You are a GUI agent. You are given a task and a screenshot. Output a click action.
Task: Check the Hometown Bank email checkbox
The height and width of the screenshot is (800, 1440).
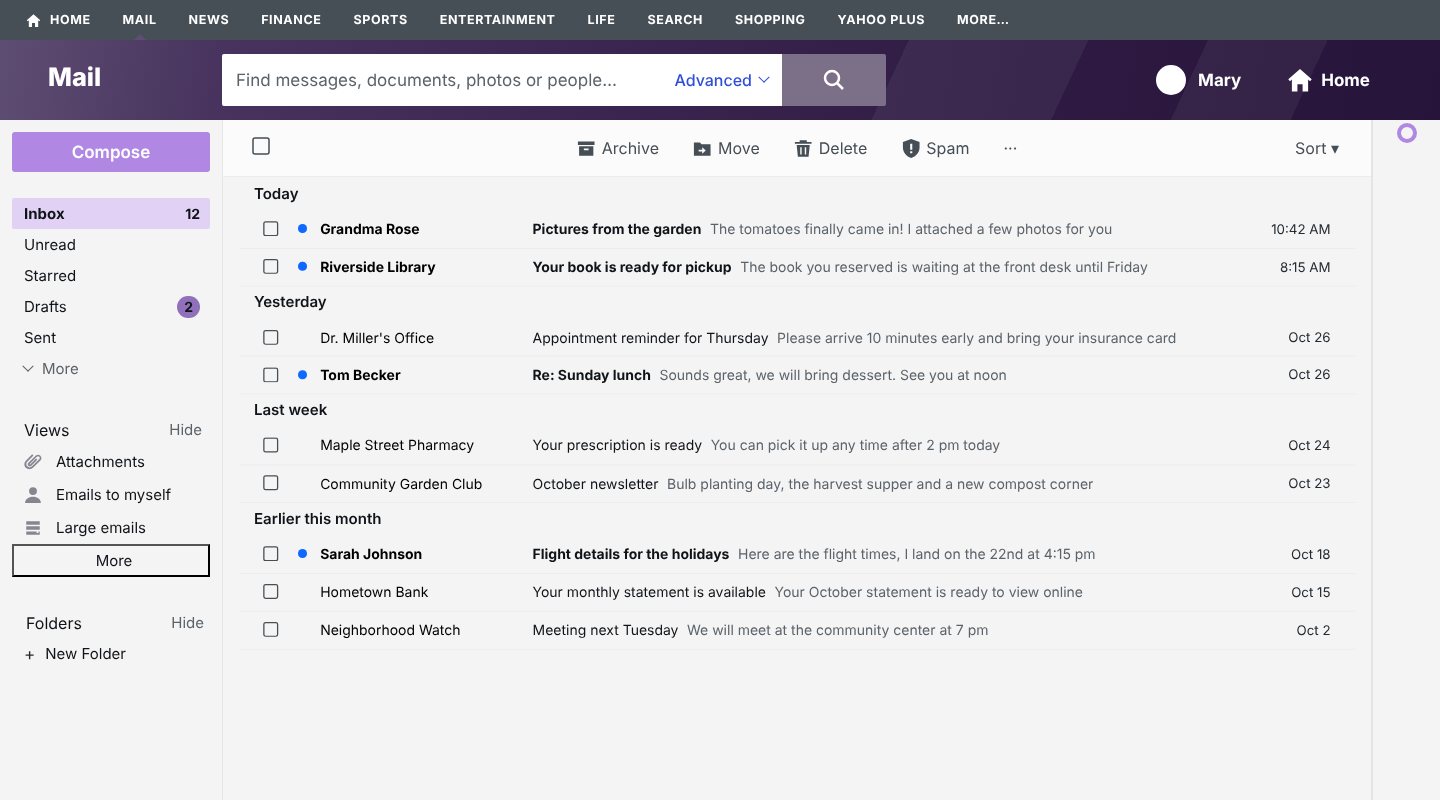(x=271, y=592)
